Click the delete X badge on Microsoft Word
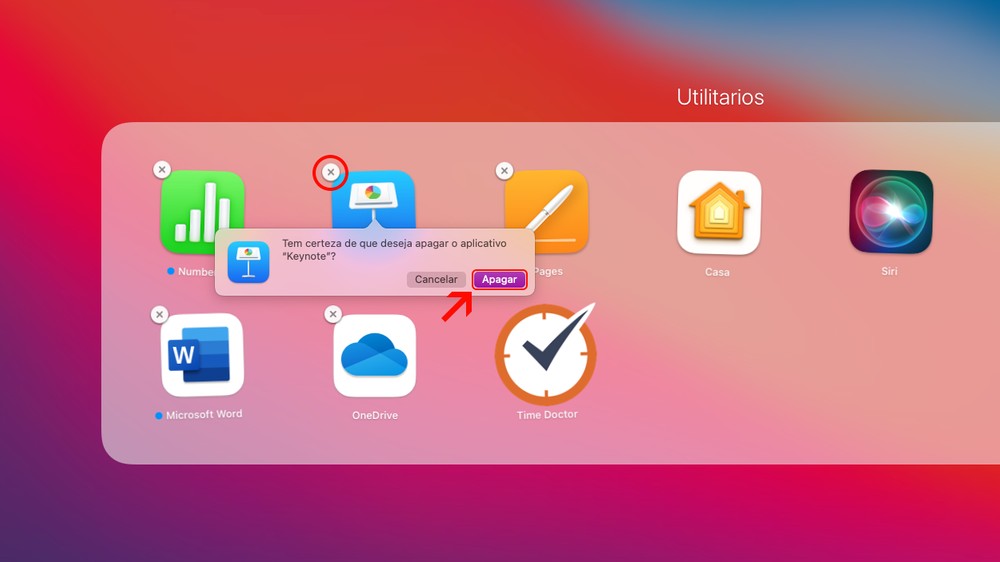Screen dimensions: 1000x562 (x=159, y=315)
